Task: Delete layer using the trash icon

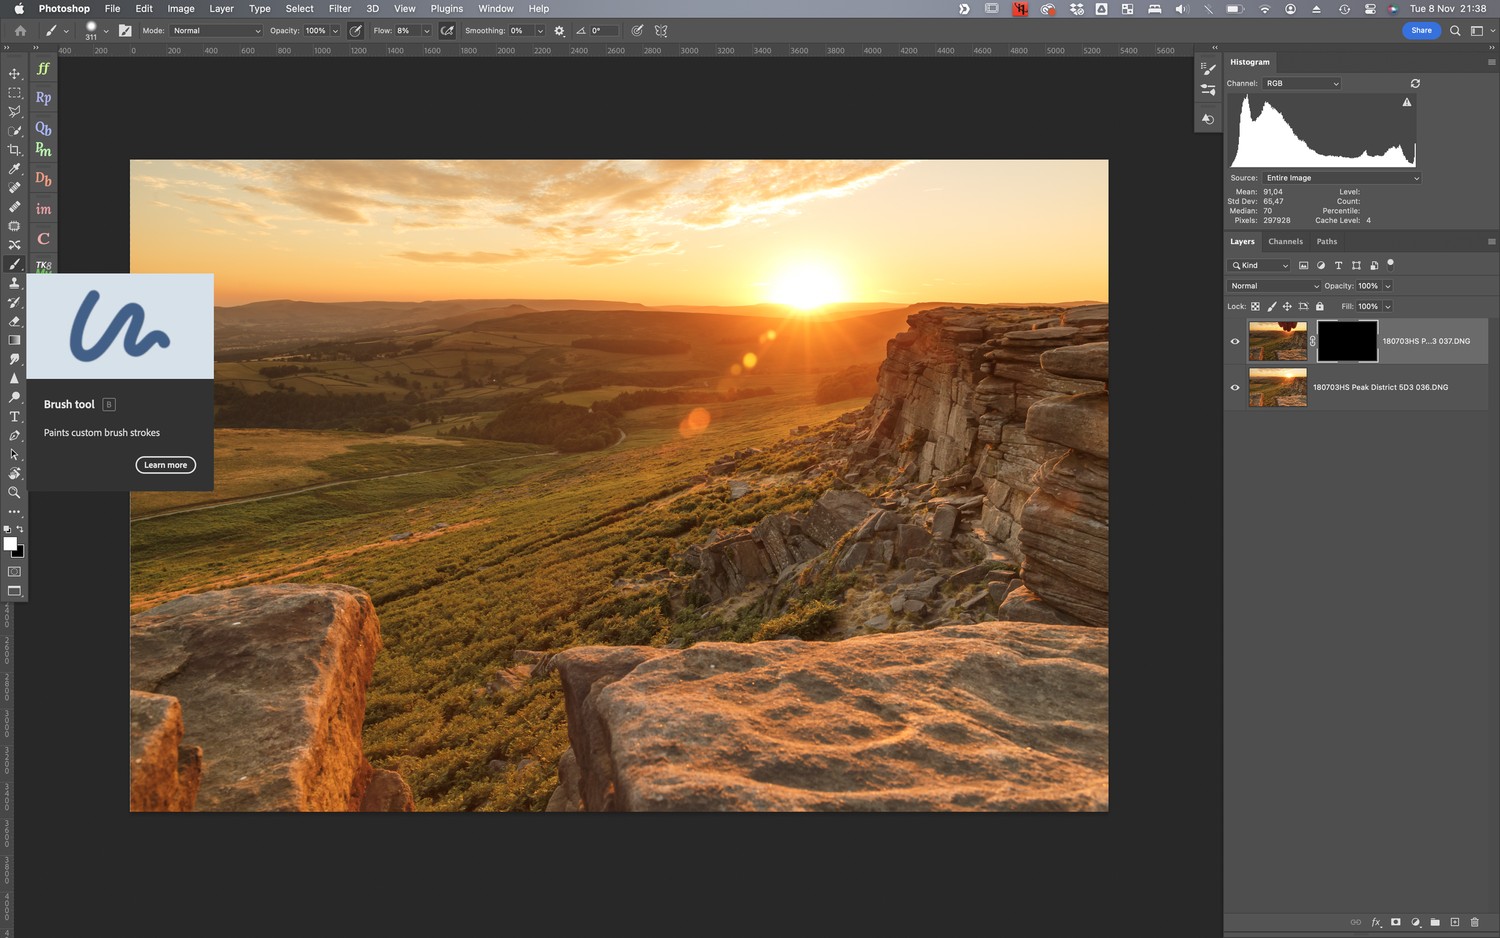Action: [x=1474, y=922]
